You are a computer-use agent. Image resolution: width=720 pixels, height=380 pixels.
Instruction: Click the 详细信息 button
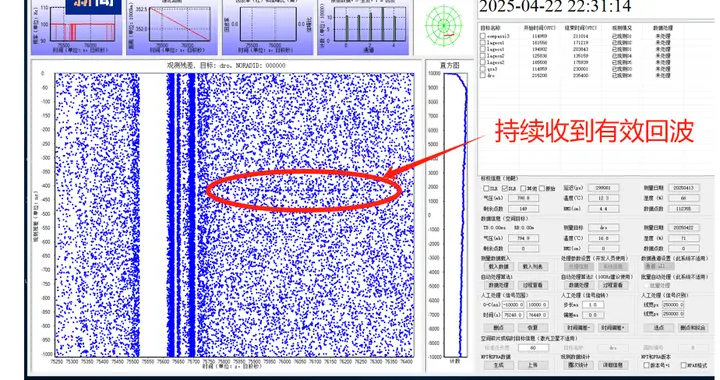[613, 365]
